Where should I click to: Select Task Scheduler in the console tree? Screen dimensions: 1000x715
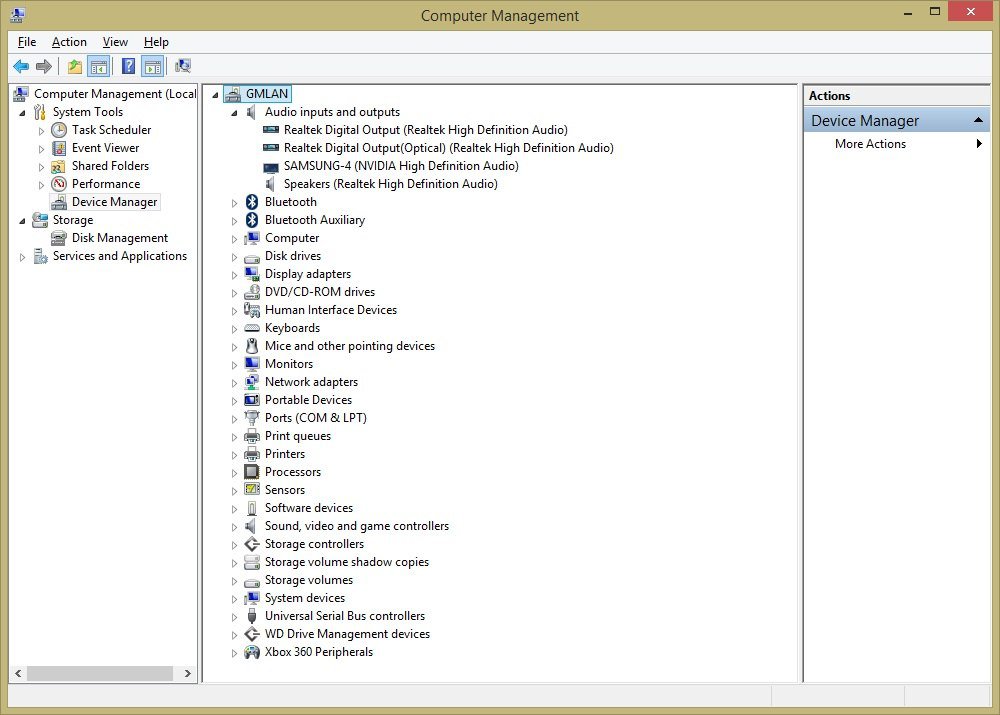tap(111, 130)
